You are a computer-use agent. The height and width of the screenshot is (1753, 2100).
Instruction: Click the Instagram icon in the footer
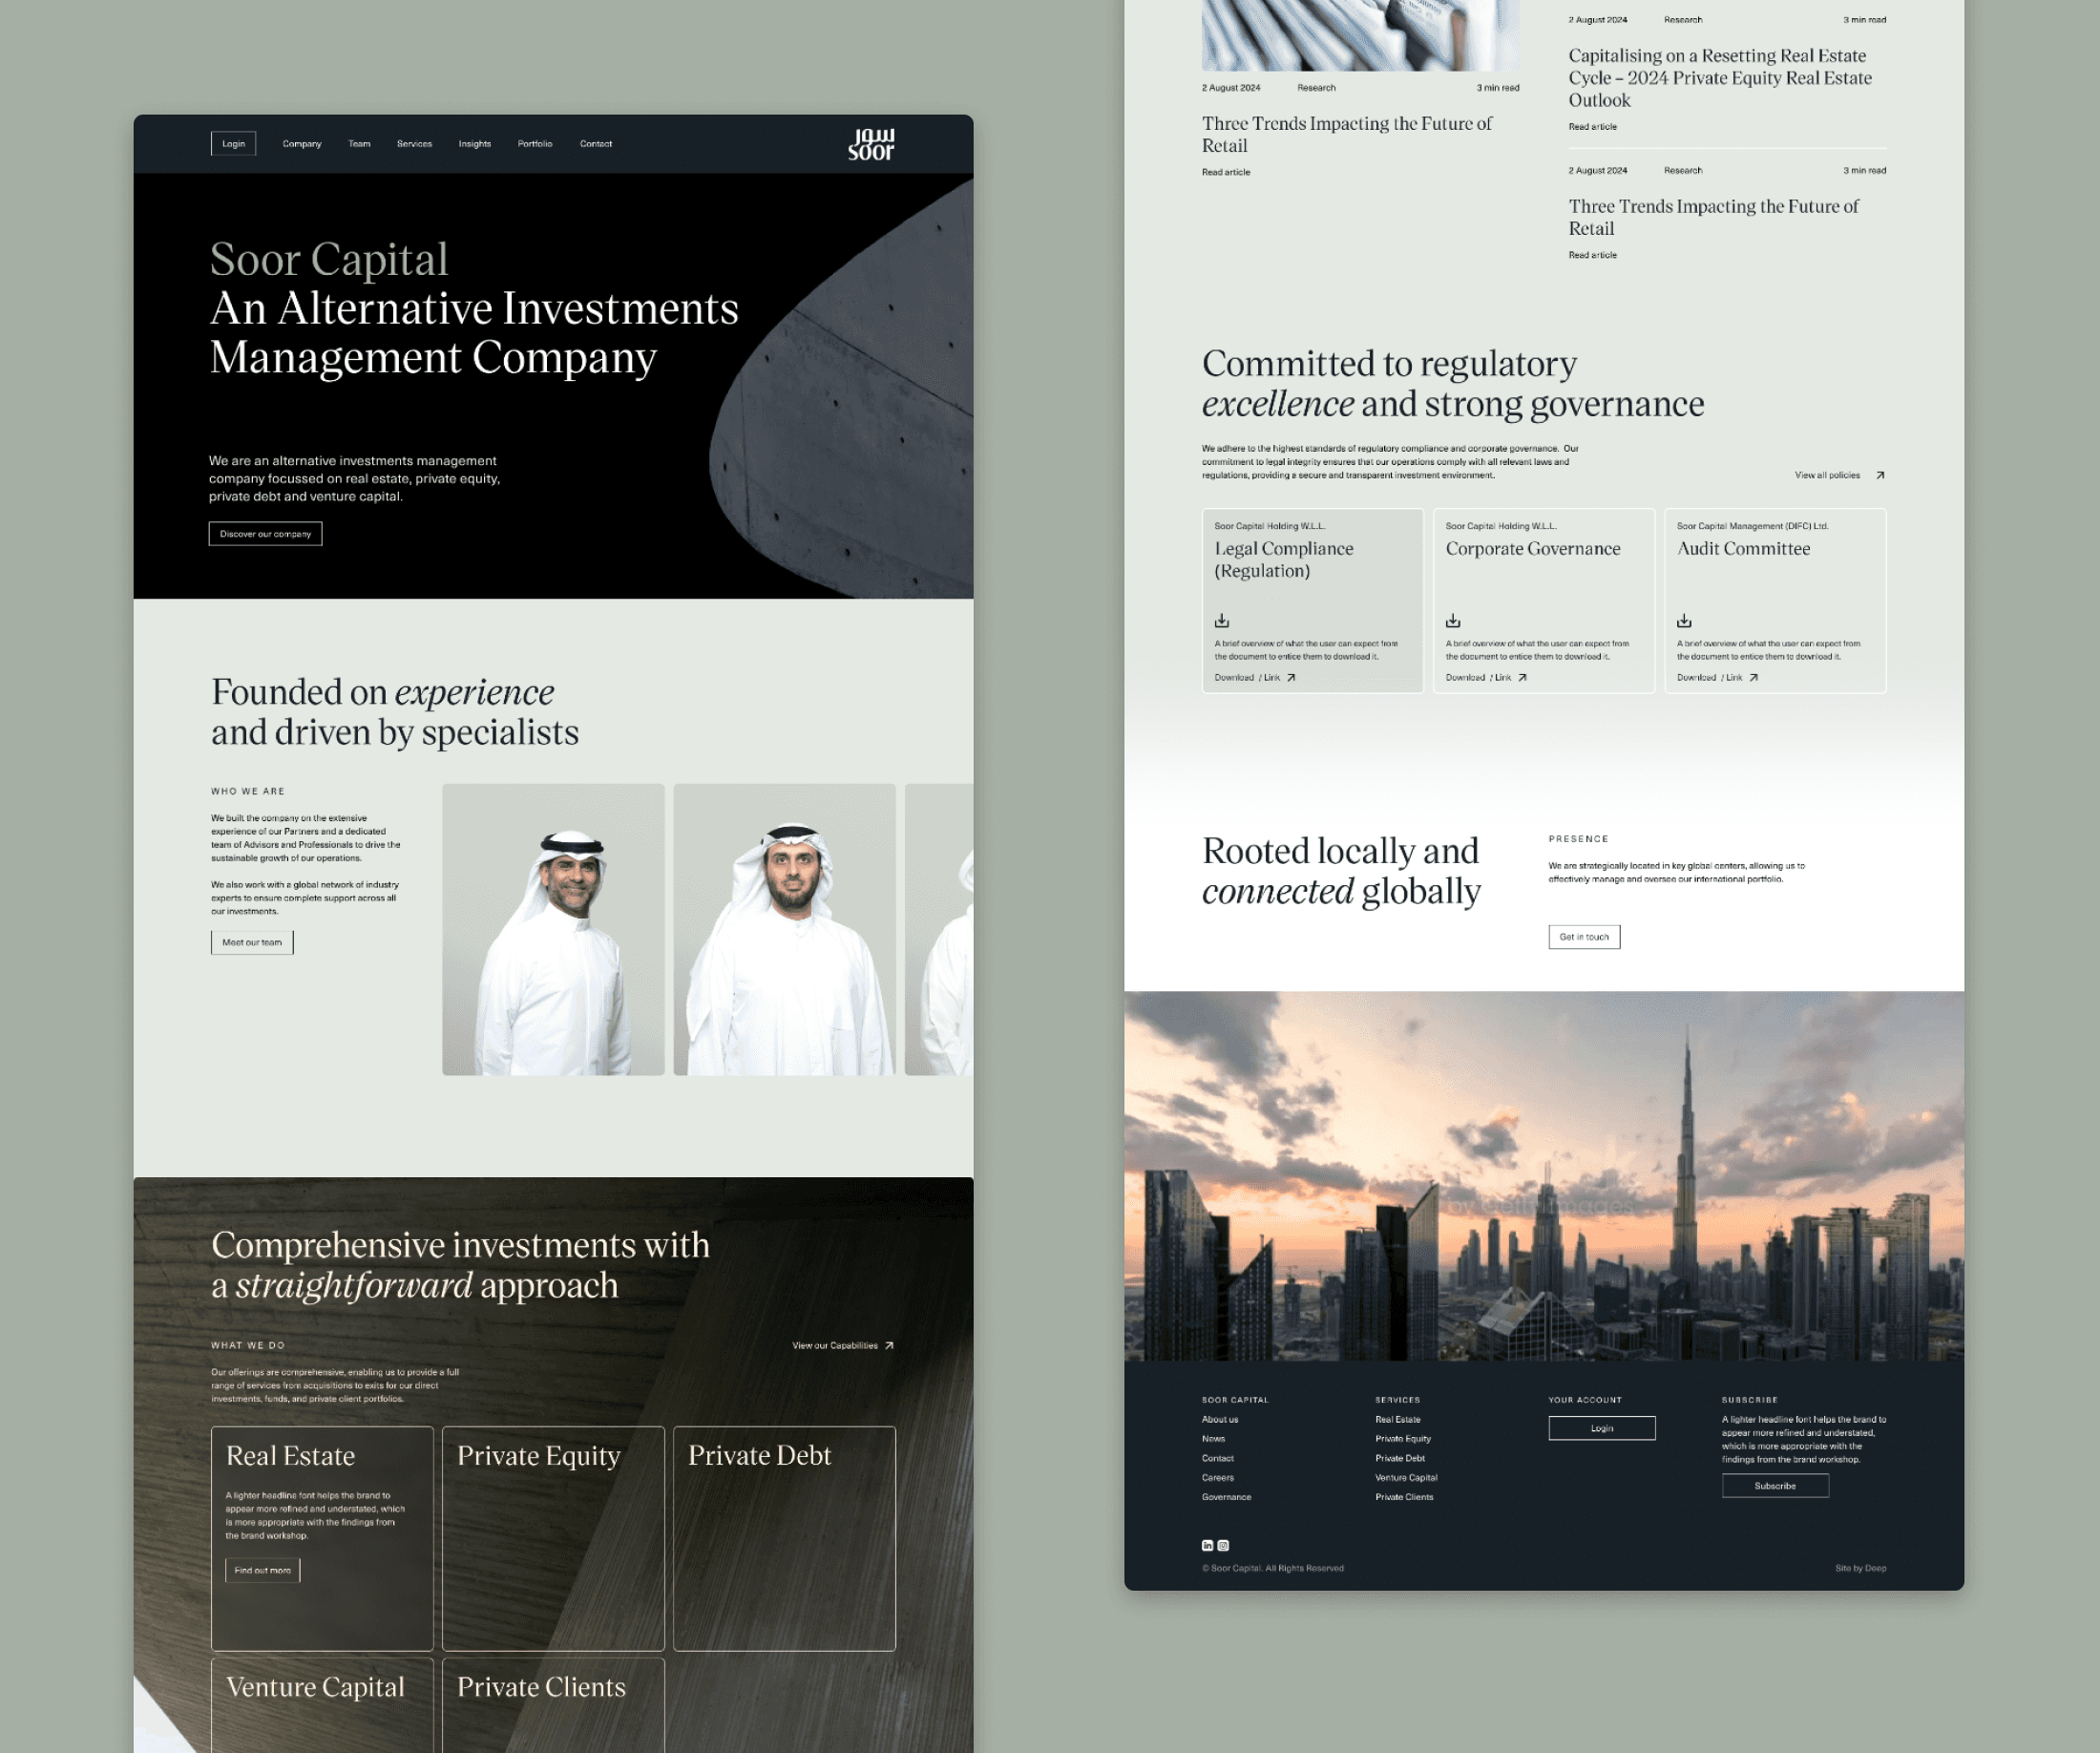pyautogui.click(x=1223, y=1545)
